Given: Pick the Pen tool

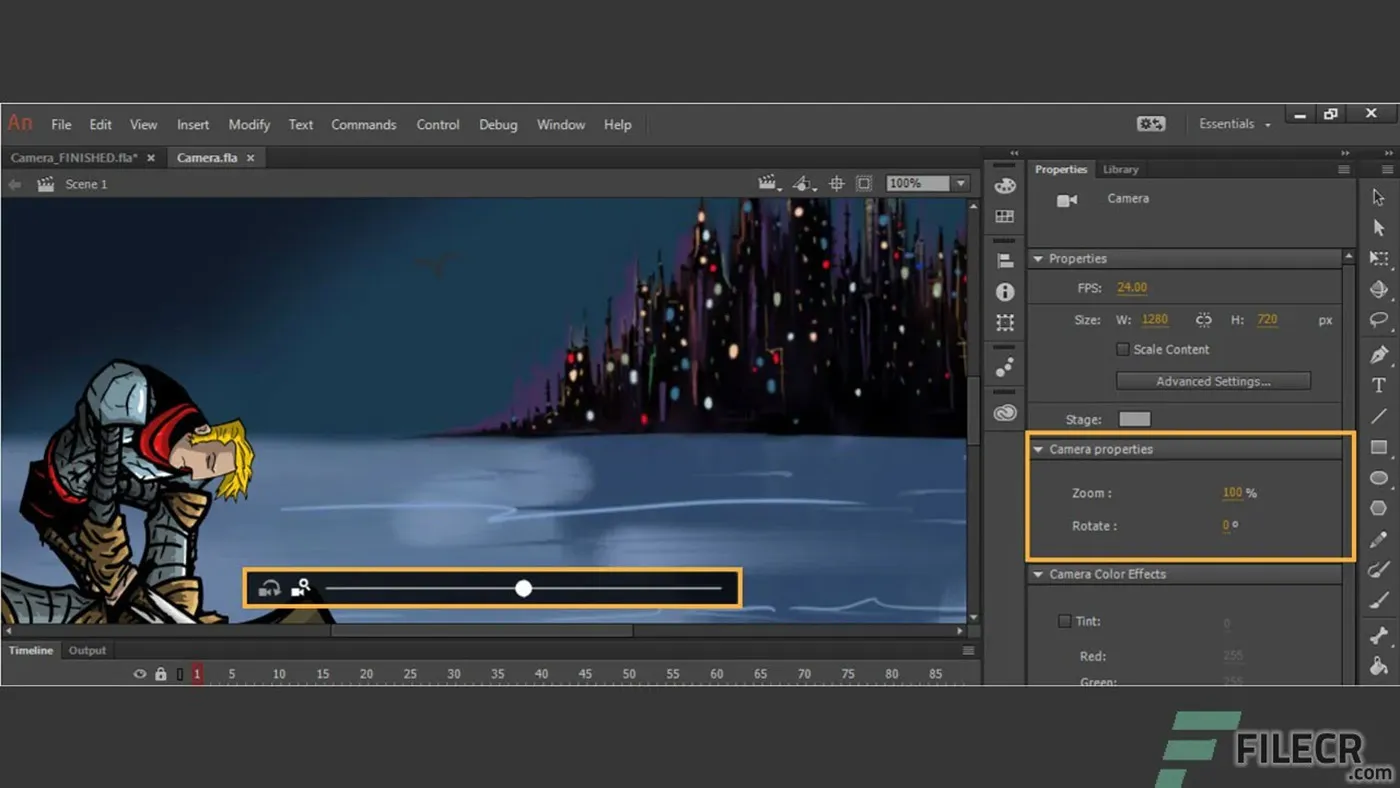Looking at the screenshot, I should pos(1379,354).
